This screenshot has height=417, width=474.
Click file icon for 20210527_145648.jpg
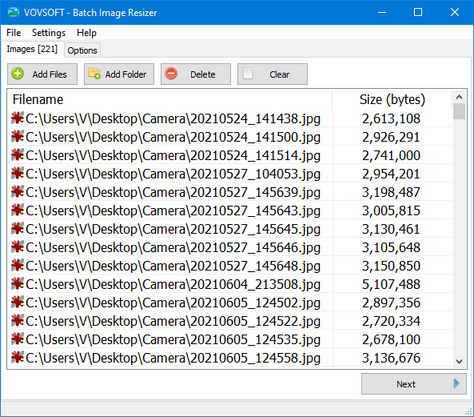click(17, 265)
